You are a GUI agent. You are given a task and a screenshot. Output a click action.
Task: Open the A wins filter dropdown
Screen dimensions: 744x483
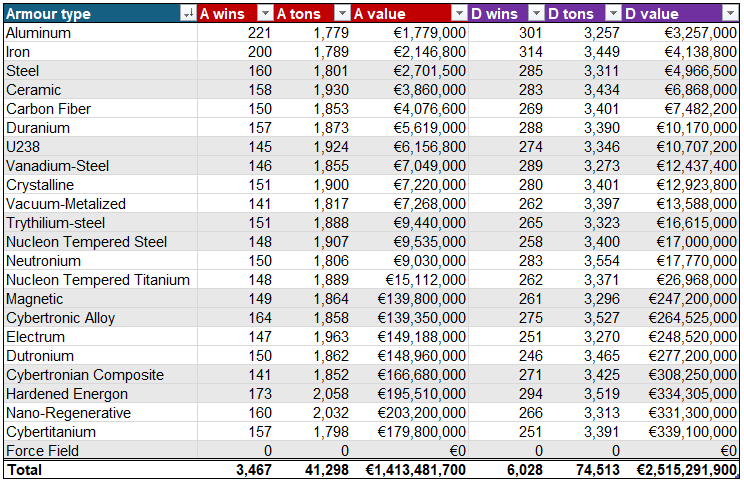[264, 14]
